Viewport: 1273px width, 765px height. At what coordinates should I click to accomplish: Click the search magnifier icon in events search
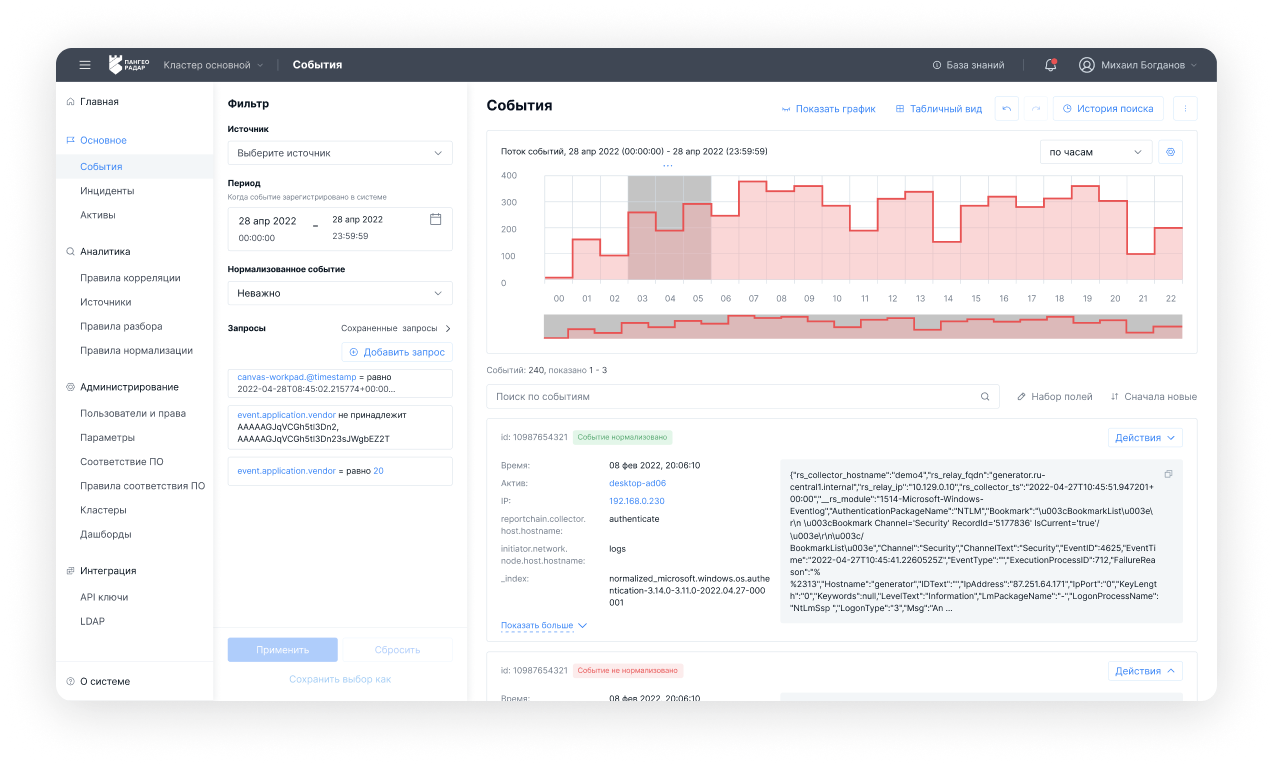click(984, 397)
